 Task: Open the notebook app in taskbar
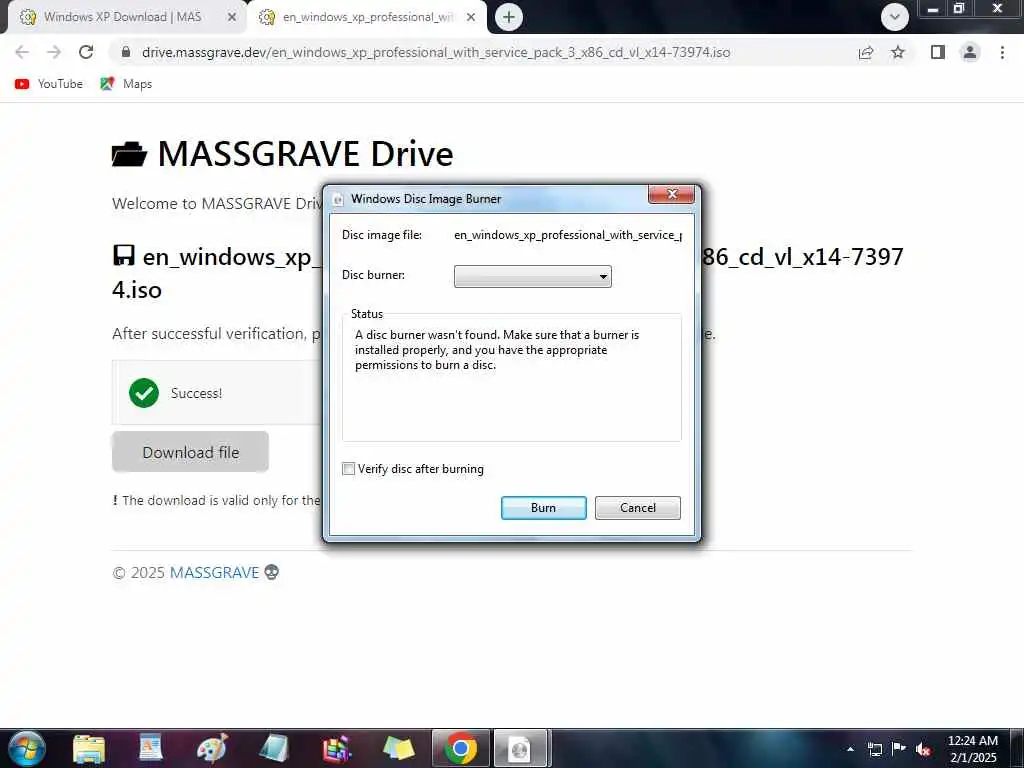click(x=274, y=749)
